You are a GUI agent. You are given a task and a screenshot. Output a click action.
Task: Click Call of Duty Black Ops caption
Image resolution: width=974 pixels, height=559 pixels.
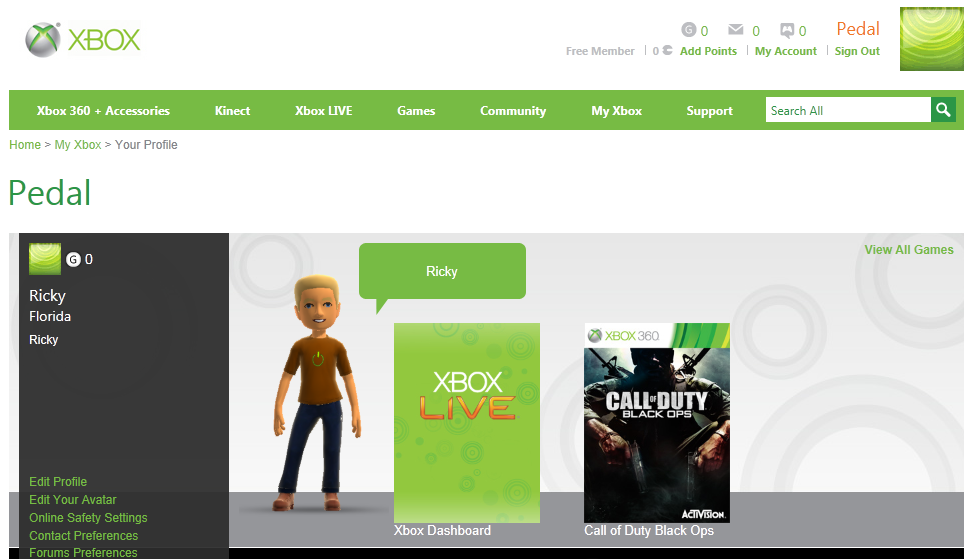649,530
